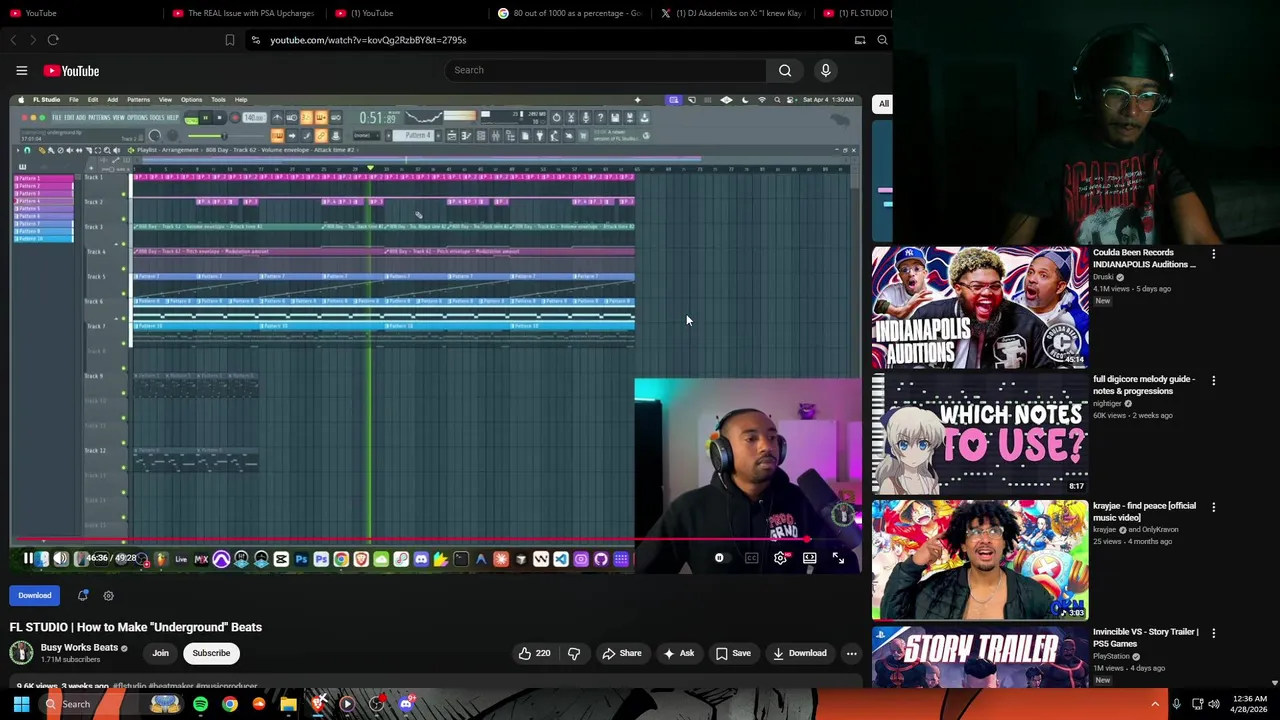Viewport: 1280px width, 720px height.
Task: Open Discord from the taskbar
Action: click(x=406, y=704)
